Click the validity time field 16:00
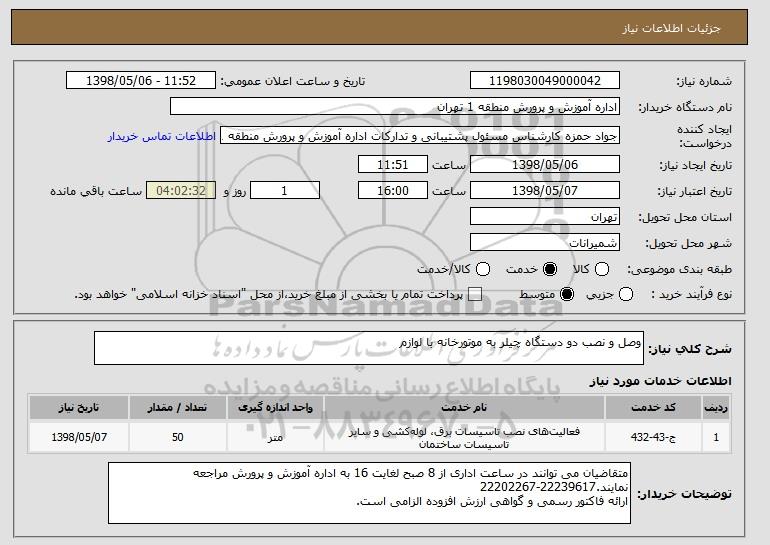Screen dimensions: 770x545 tap(393, 190)
